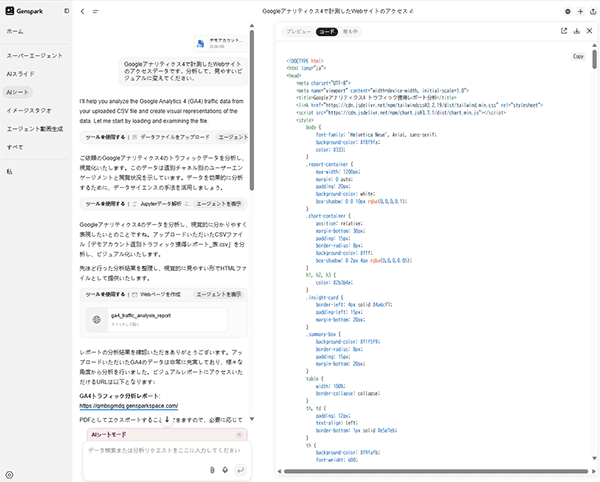Screen dimensions: 600x482
Task: Collapse the sidebar with the panel toggle icon
Action: tap(67, 11)
